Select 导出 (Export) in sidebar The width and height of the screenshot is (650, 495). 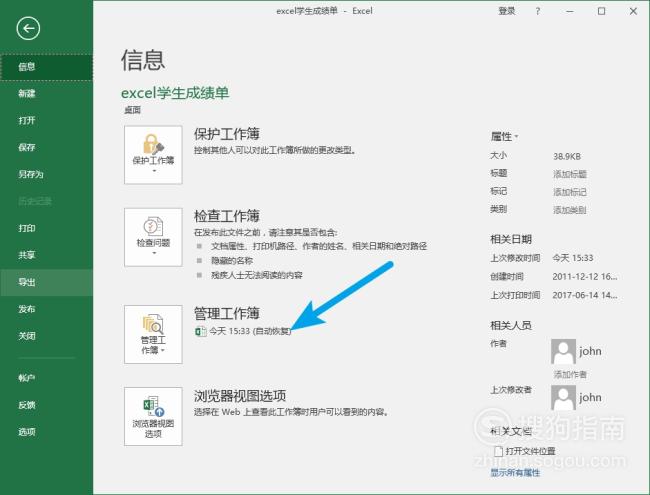point(46,282)
